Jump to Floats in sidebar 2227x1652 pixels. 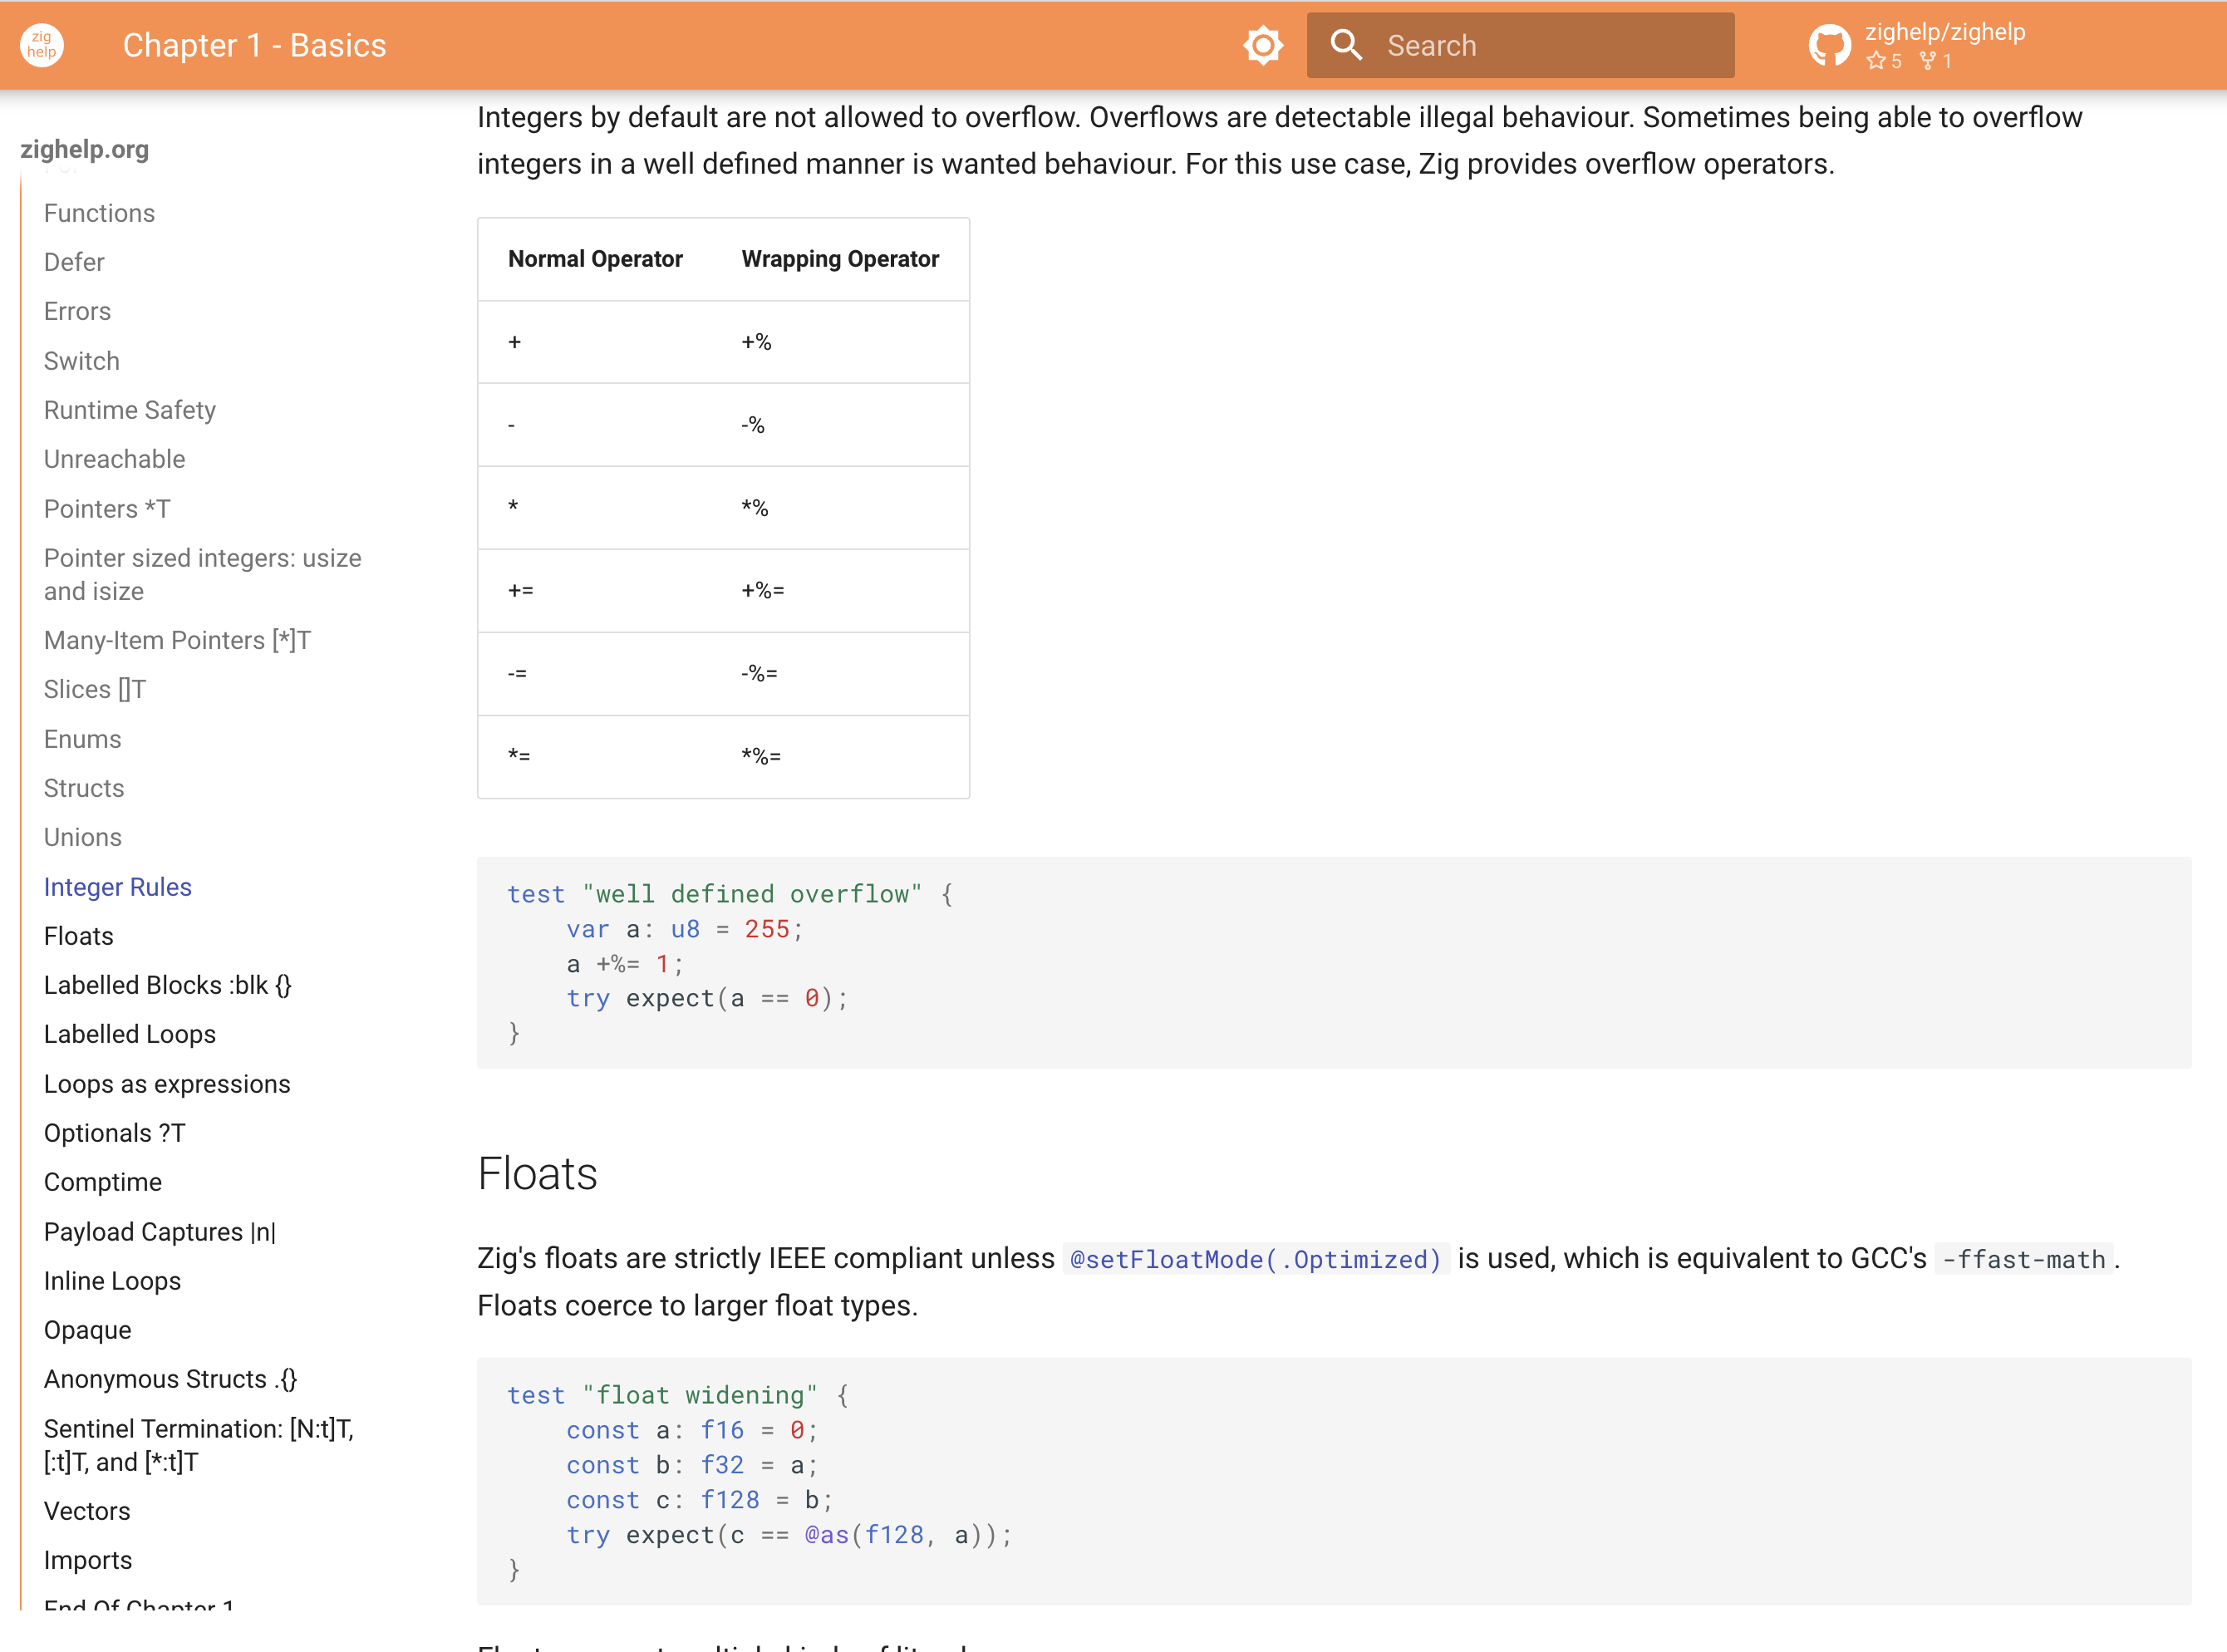coord(78,936)
